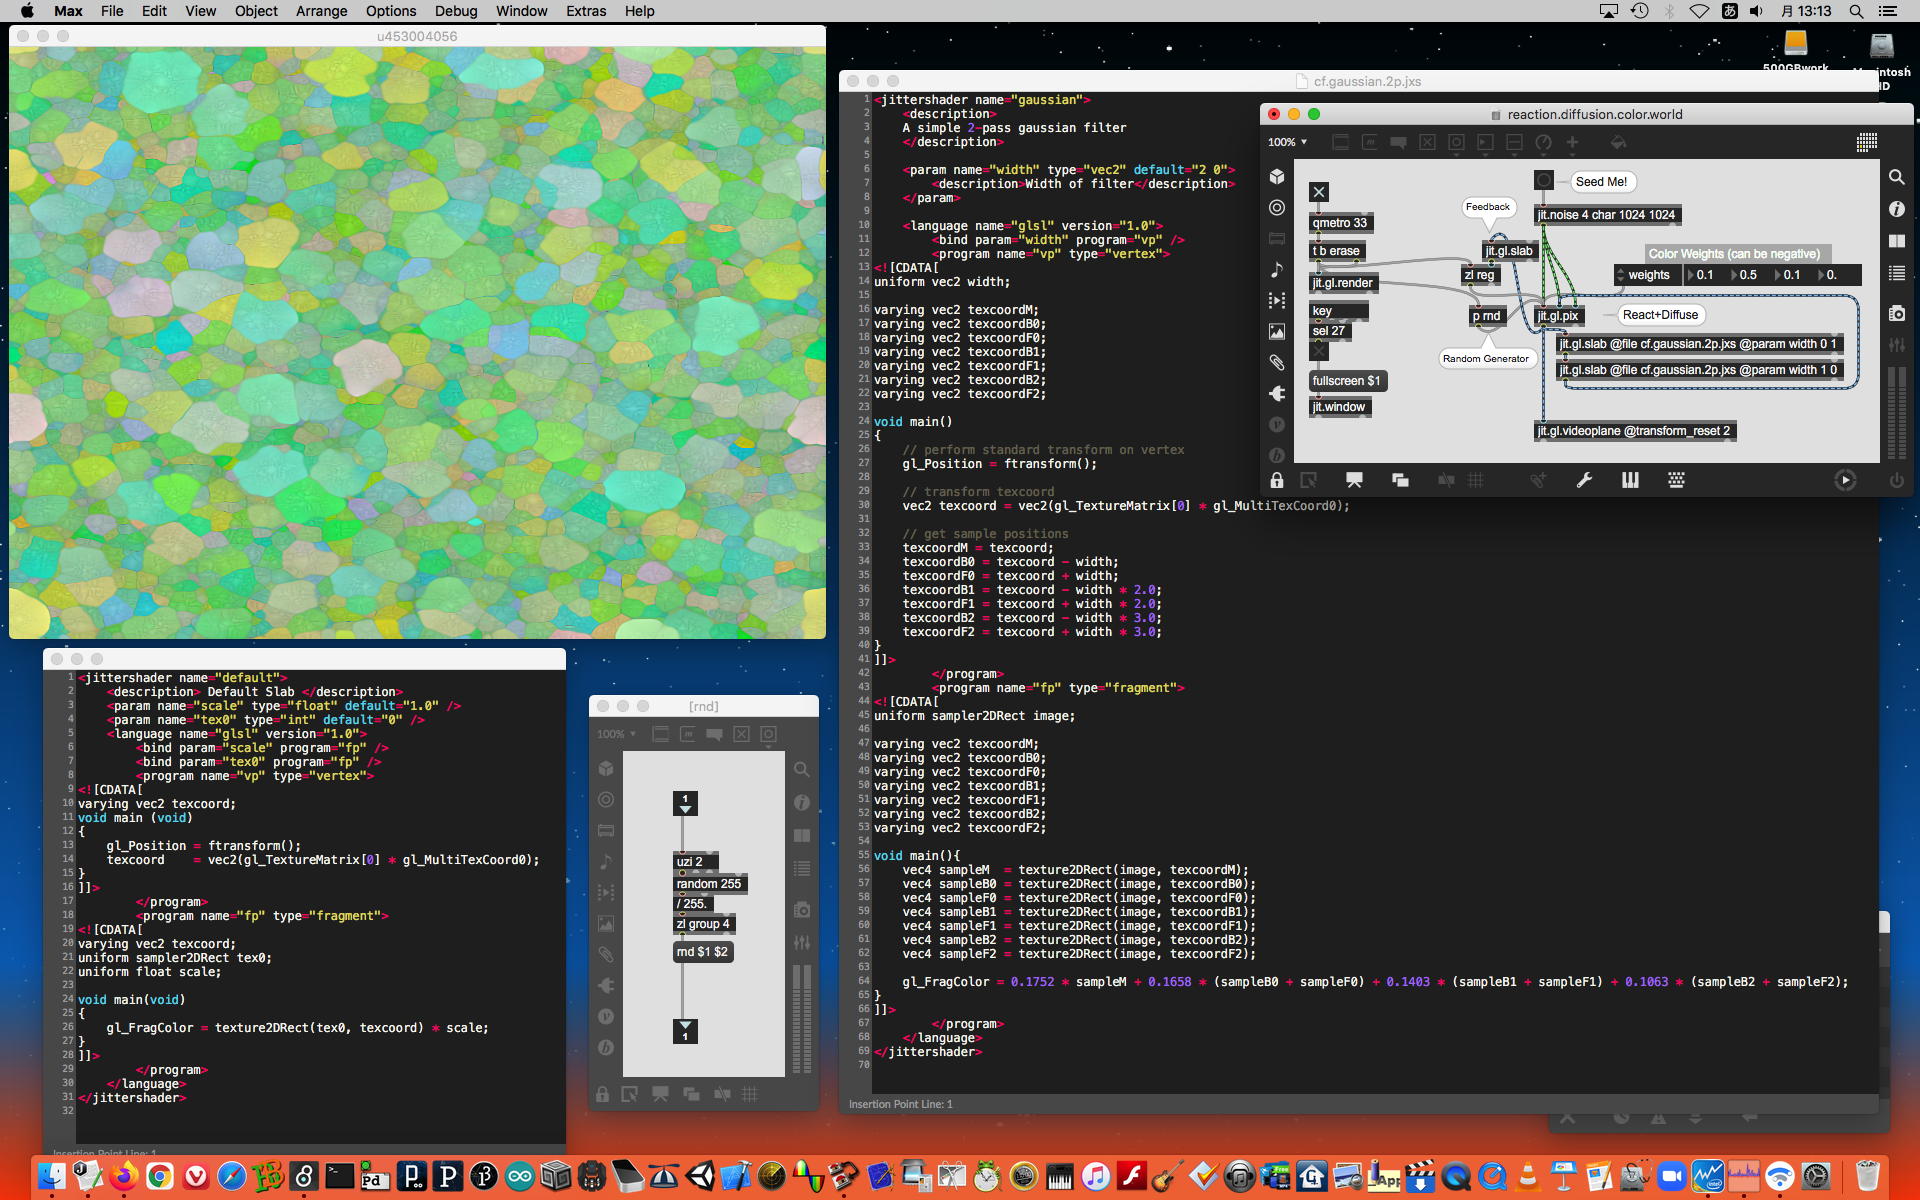This screenshot has width=1920, height=1200.
Task: Click the Images browser icon in sidebar
Action: pyautogui.click(x=1277, y=331)
